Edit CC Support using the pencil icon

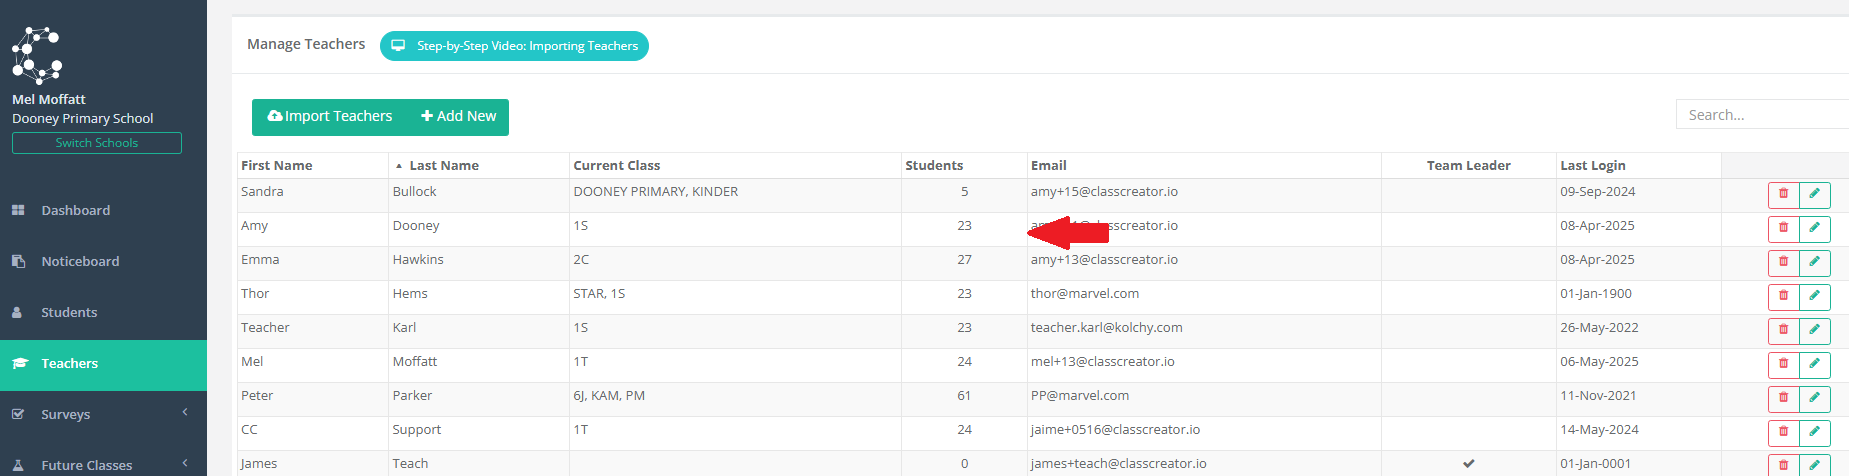pos(1815,433)
